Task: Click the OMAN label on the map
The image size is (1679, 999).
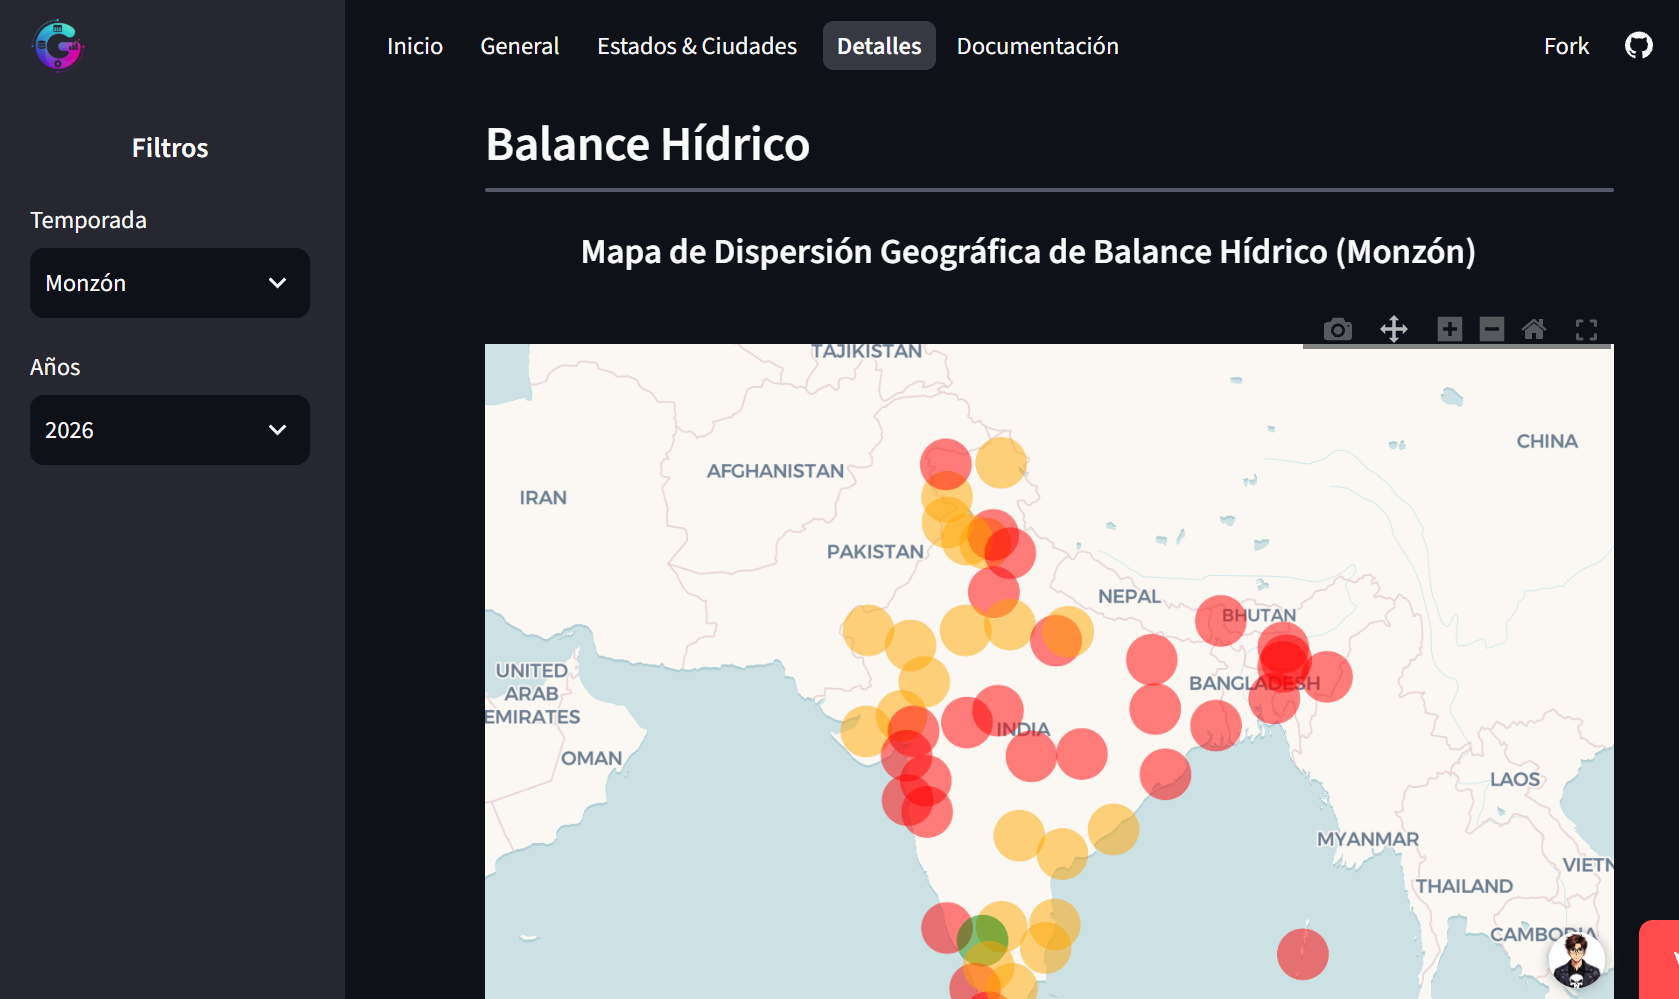Action: [x=591, y=759]
